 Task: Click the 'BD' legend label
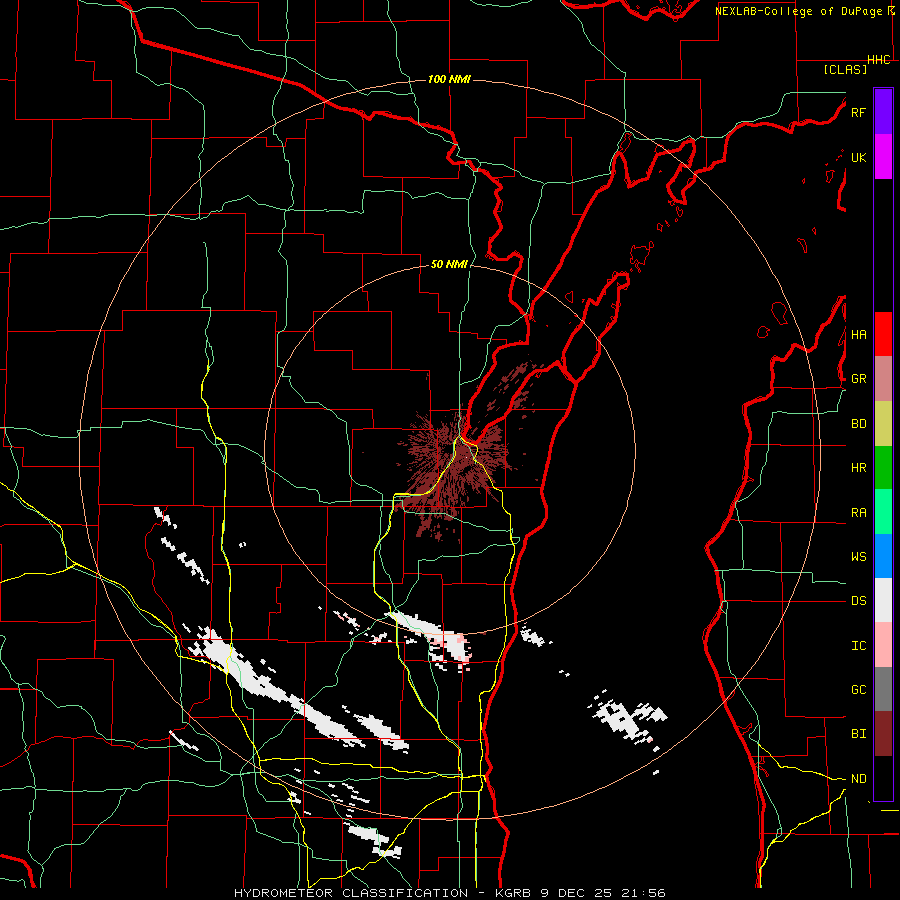tap(858, 424)
